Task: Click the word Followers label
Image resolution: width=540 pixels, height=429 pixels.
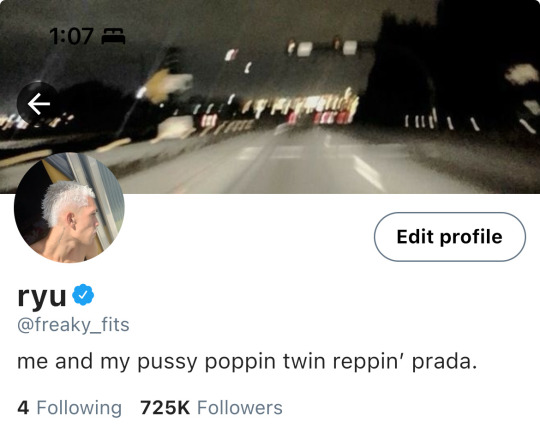Action: (240, 408)
